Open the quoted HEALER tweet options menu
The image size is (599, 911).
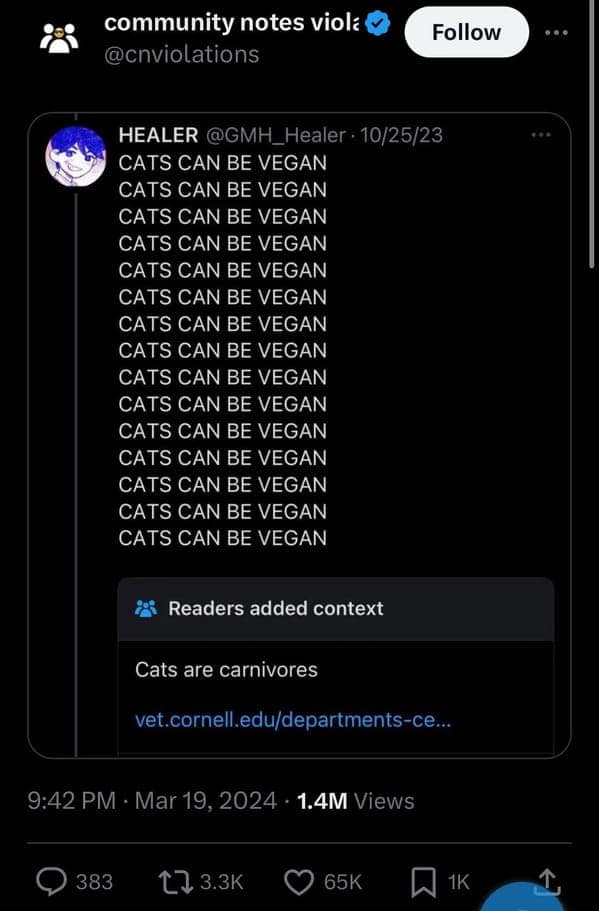[541, 134]
